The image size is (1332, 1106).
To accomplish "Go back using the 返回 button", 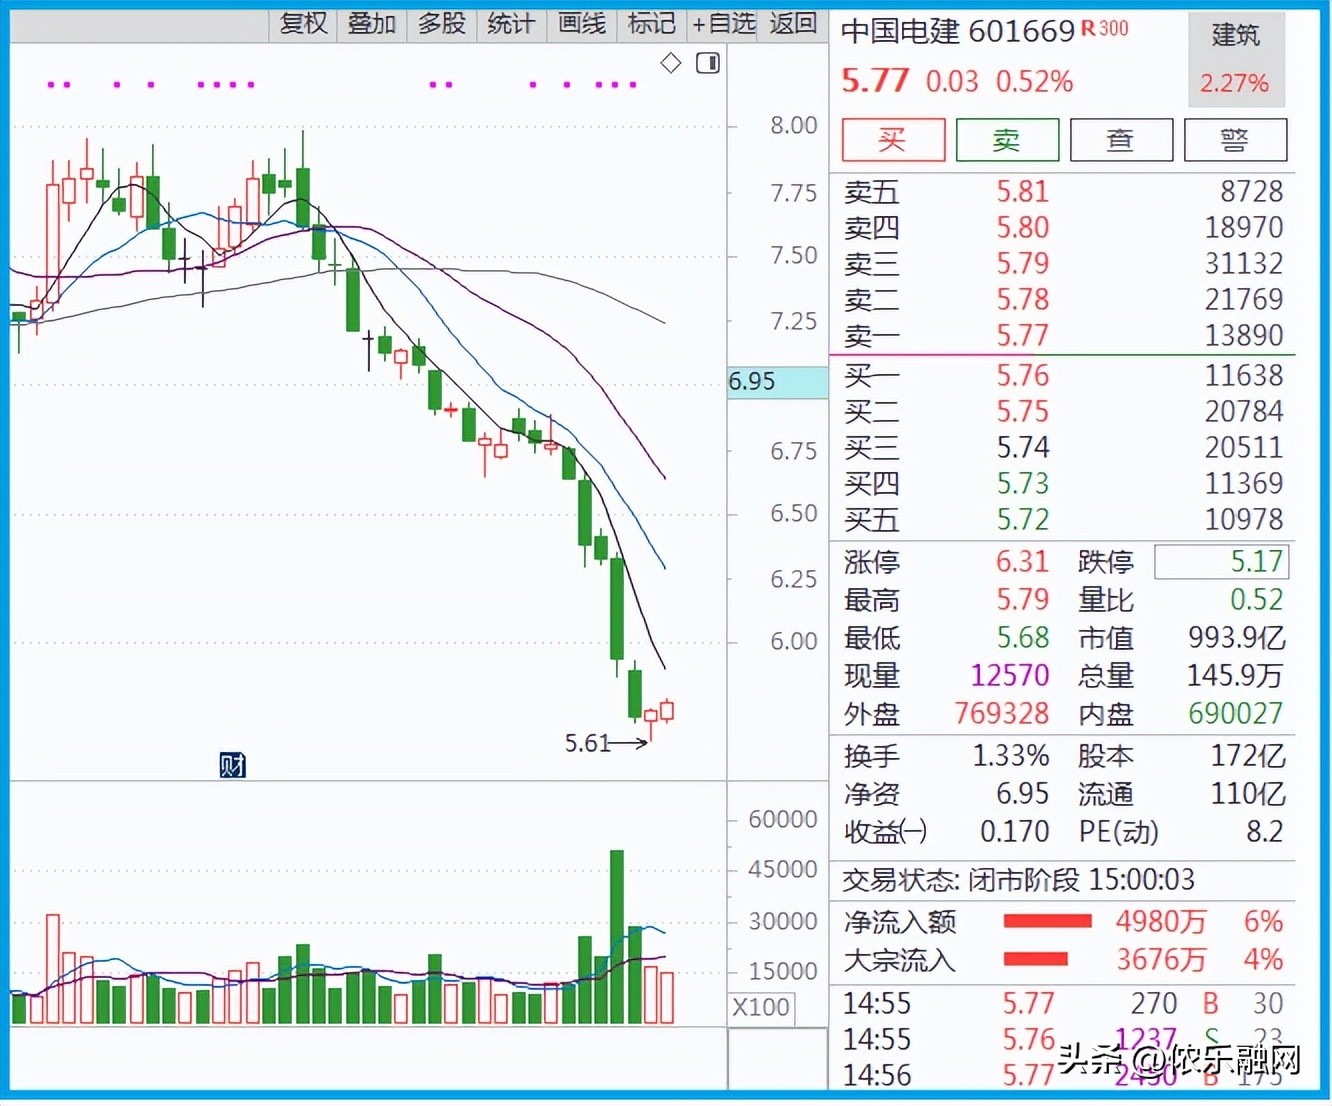I will [793, 24].
